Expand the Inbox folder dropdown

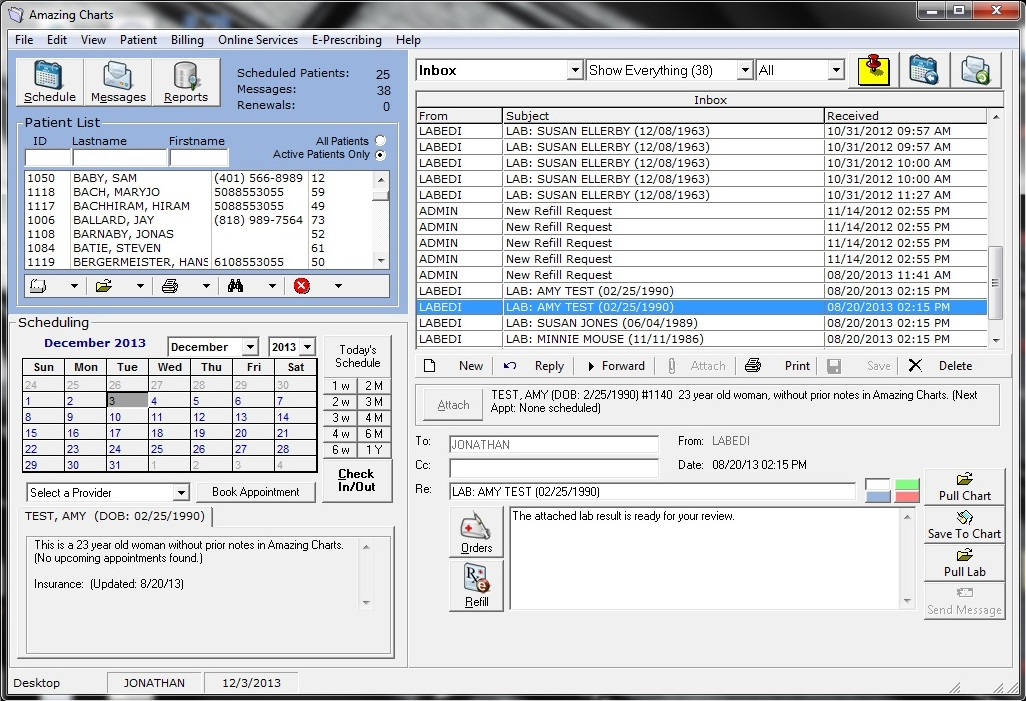point(574,71)
